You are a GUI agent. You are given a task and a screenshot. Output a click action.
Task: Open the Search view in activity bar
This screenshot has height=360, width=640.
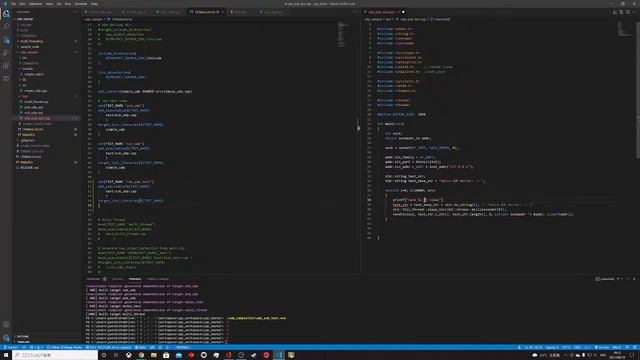[6, 27]
